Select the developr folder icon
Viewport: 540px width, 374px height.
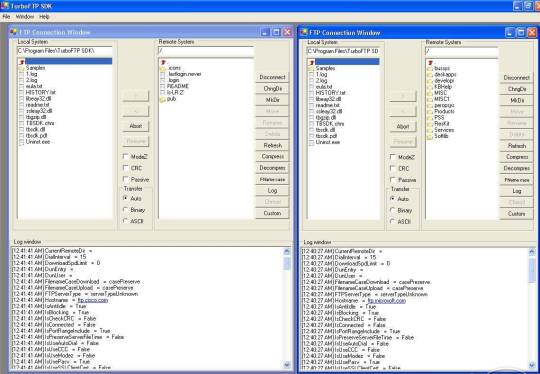click(430, 81)
